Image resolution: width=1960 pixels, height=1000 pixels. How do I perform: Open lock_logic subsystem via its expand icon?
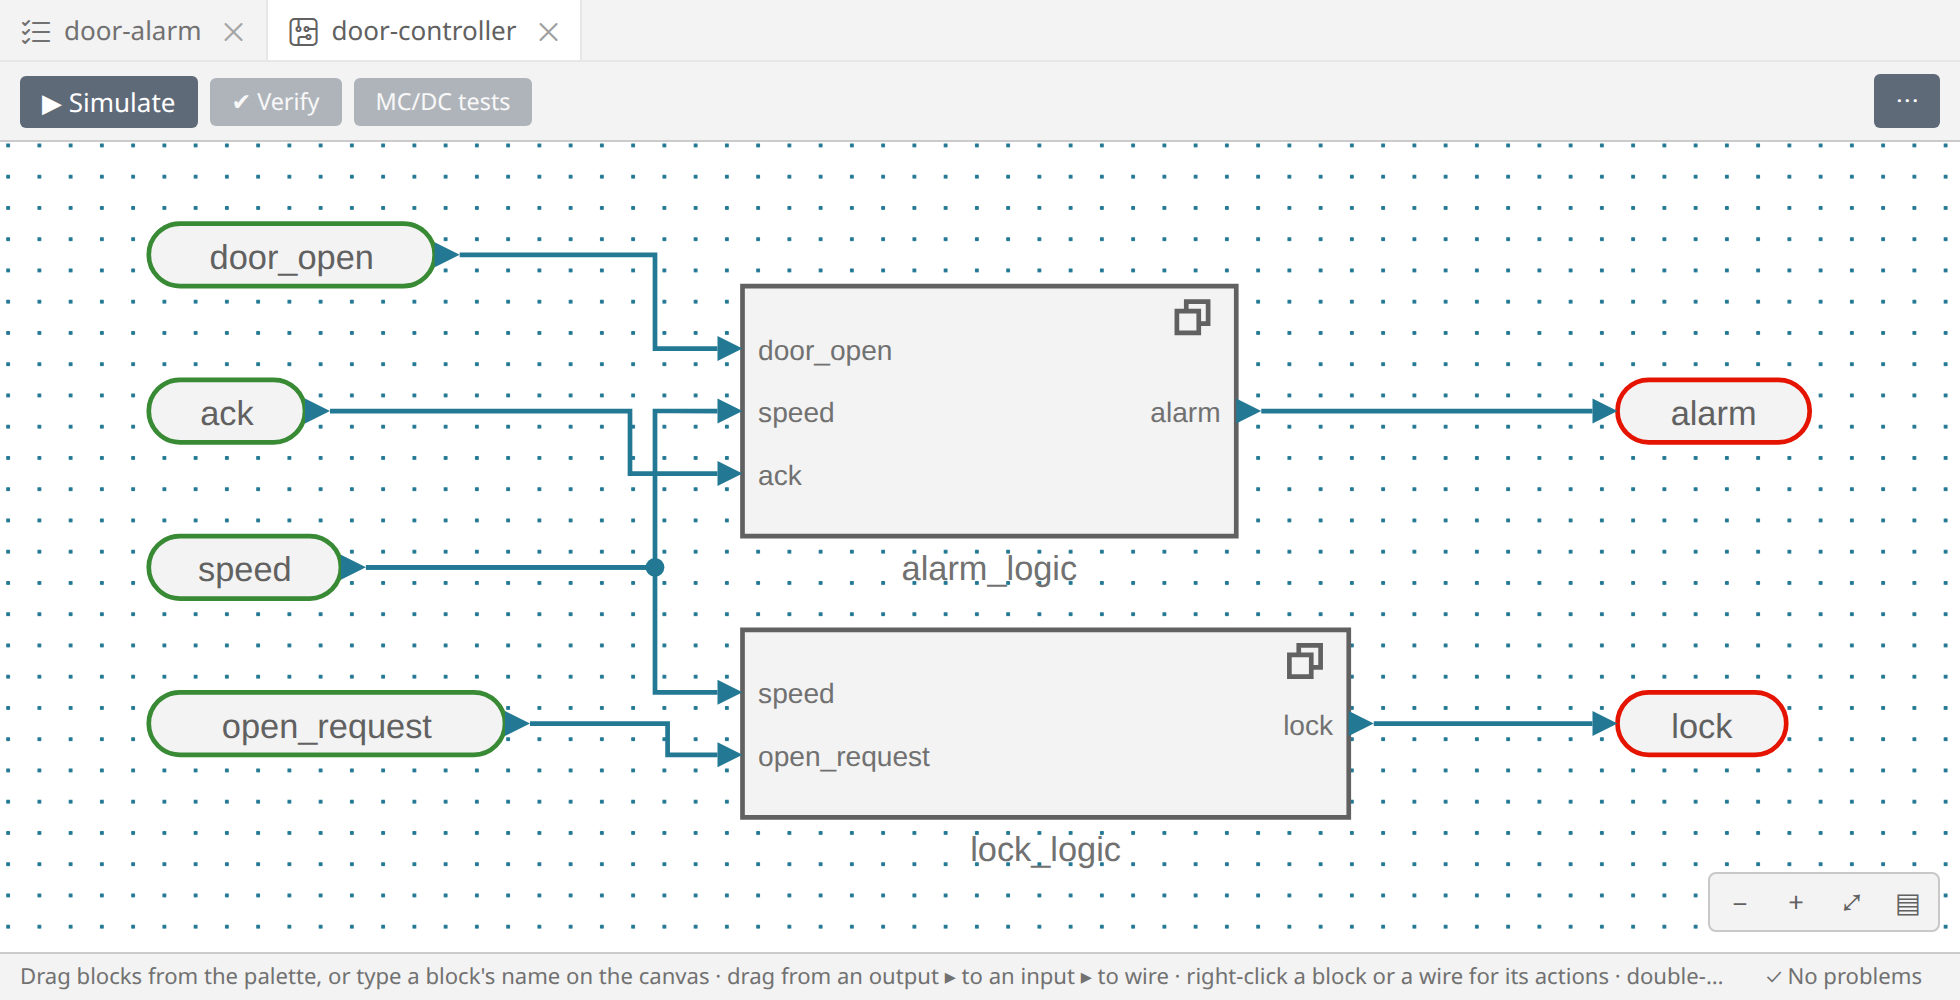(x=1304, y=661)
